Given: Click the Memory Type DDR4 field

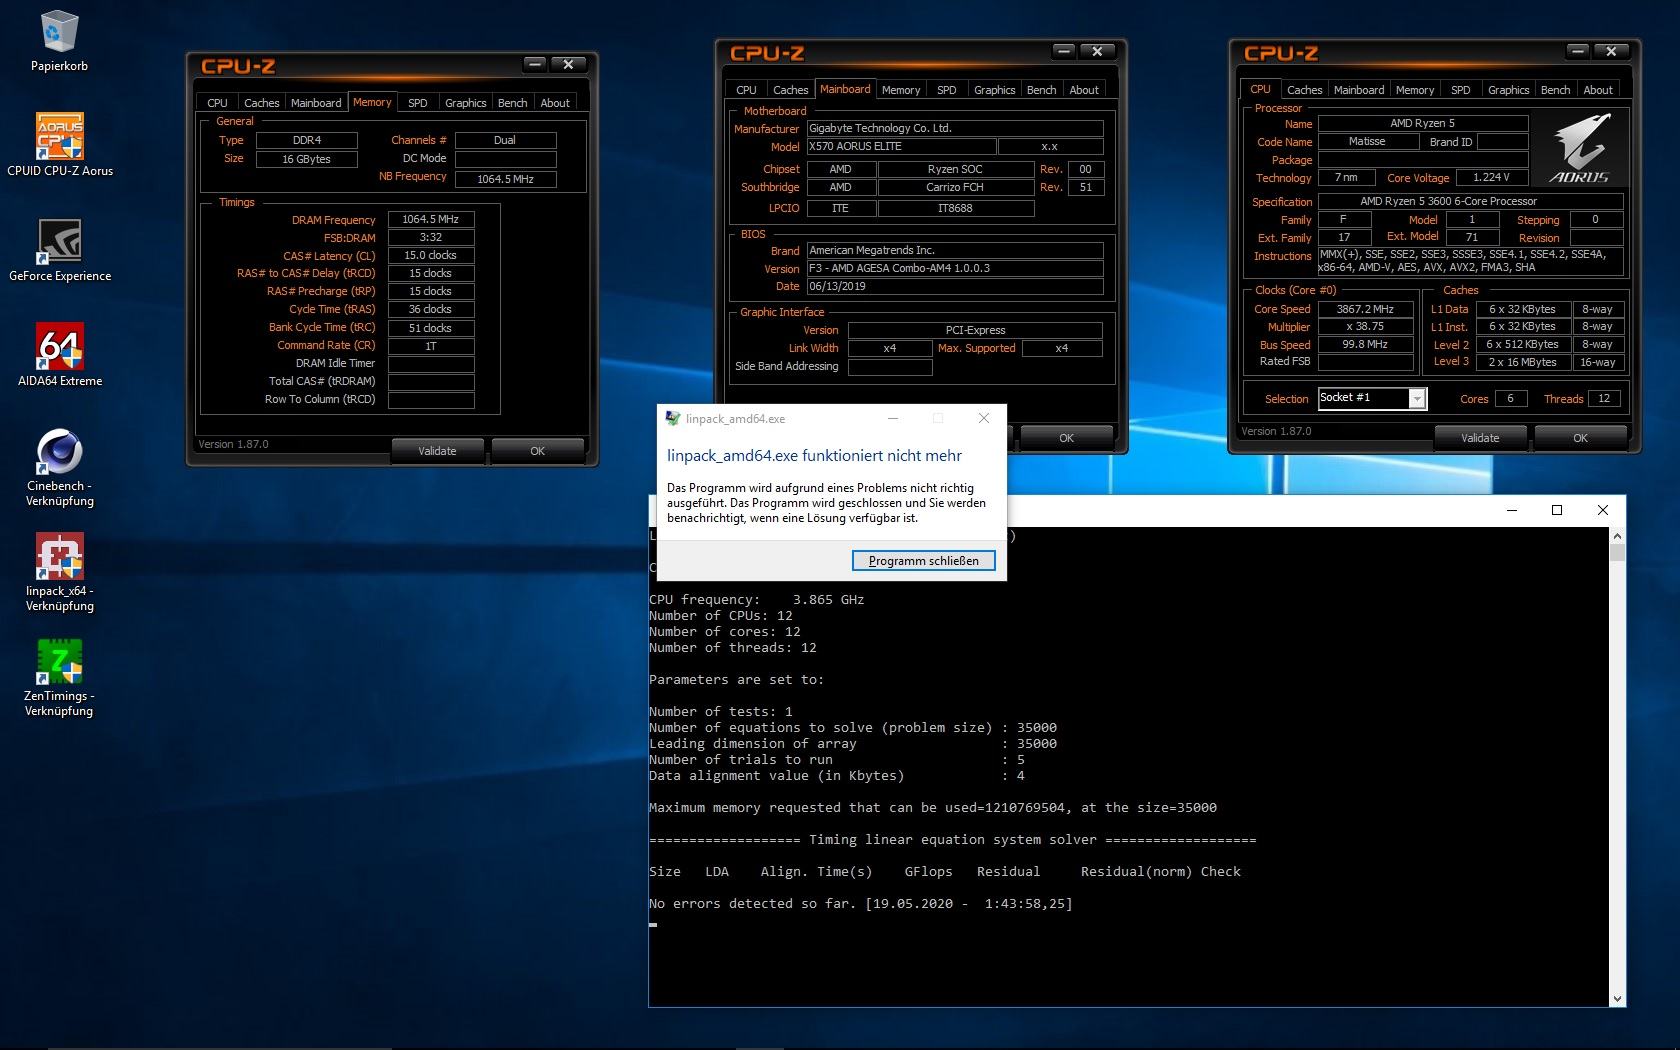Looking at the screenshot, I should 307,140.
